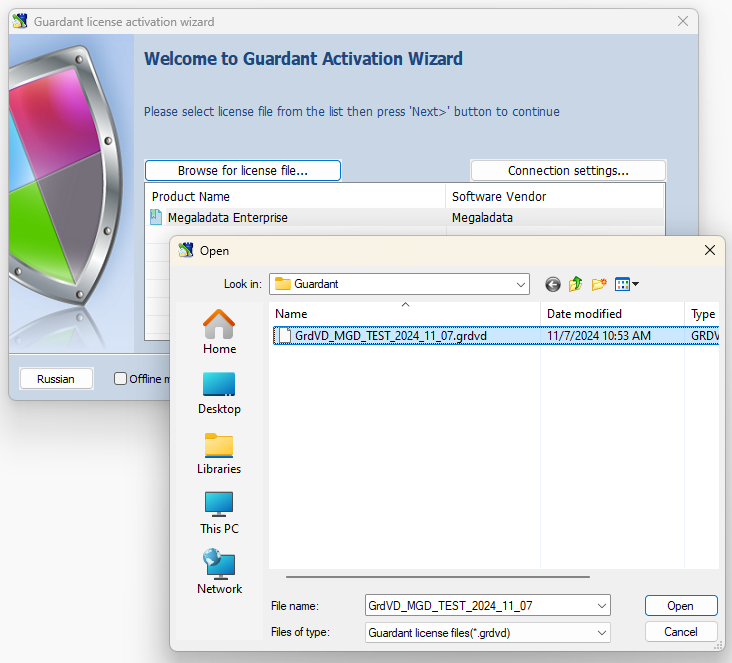Click the Guardant wizard title bar icon
Image resolution: width=732 pixels, height=663 pixels.
click(x=20, y=21)
